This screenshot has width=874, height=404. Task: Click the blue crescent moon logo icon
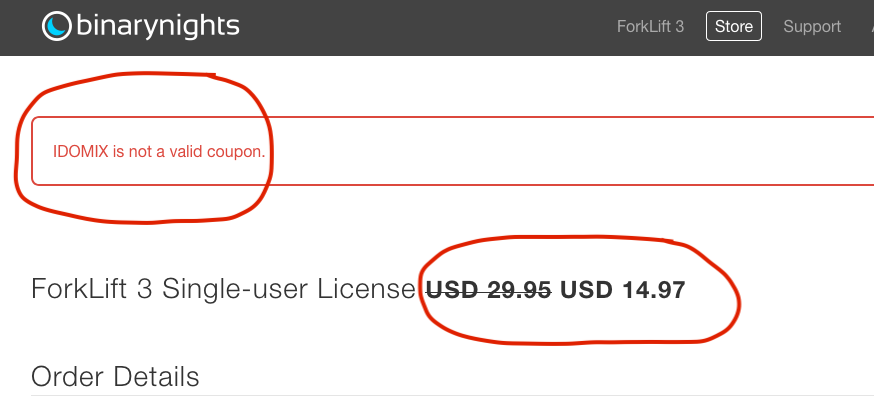(57, 26)
